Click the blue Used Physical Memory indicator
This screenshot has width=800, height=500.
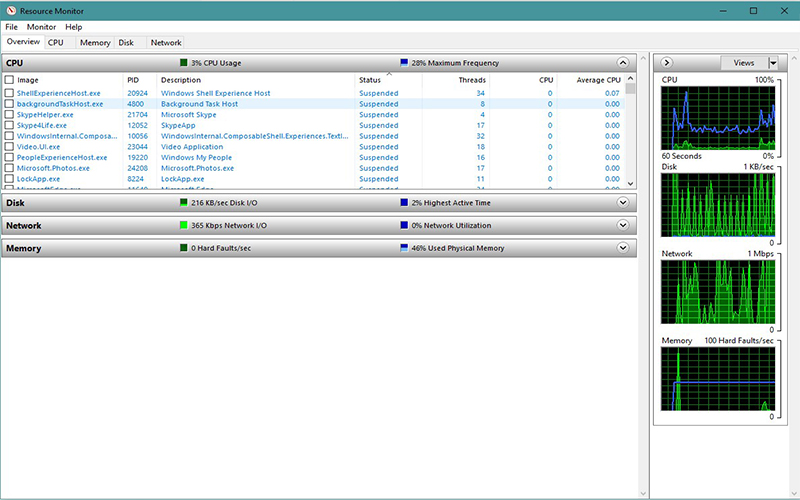[404, 248]
